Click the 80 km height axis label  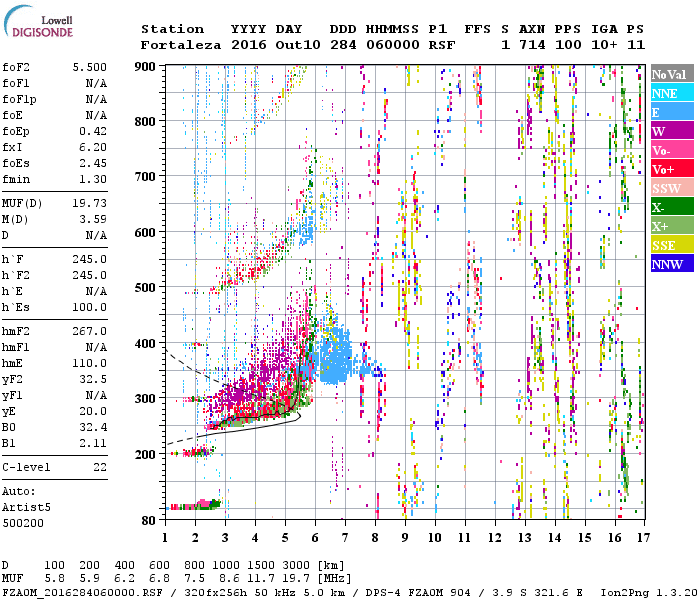(x=149, y=521)
